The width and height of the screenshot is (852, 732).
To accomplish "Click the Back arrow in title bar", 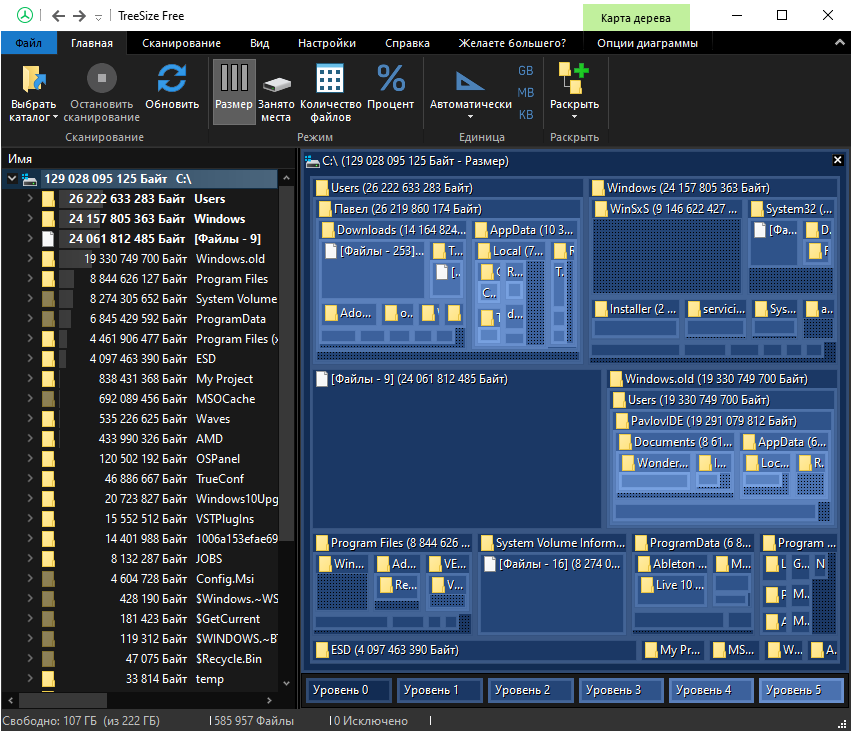I will (59, 16).
